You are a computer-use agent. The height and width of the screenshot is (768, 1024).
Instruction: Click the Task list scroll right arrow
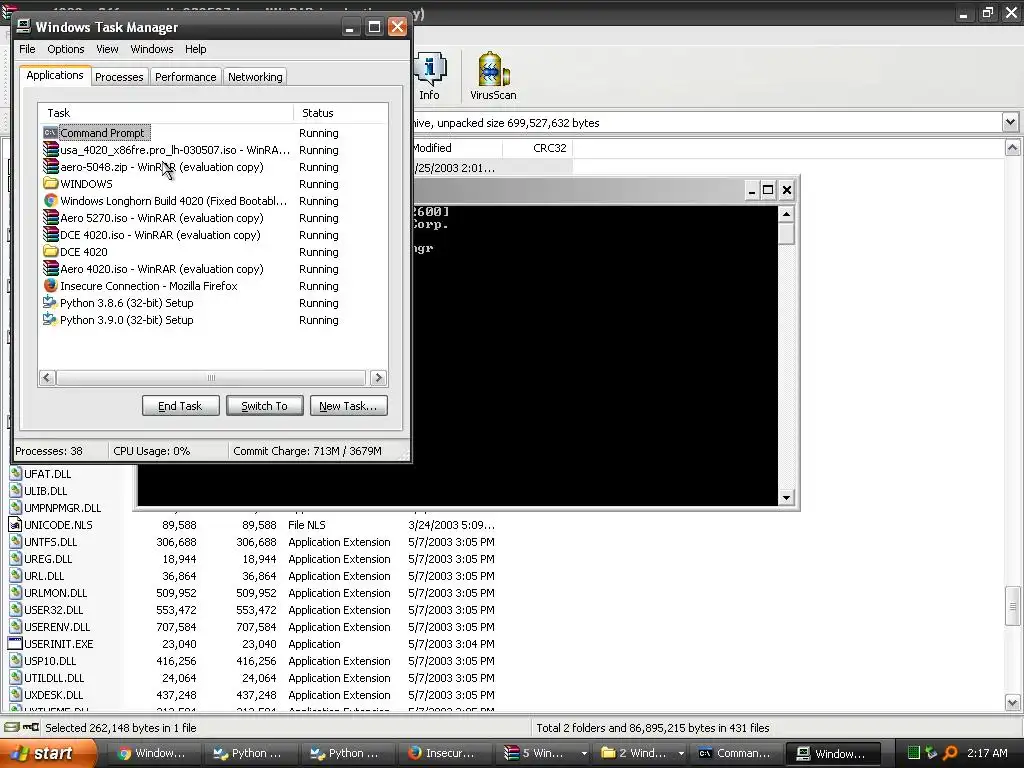[378, 377]
